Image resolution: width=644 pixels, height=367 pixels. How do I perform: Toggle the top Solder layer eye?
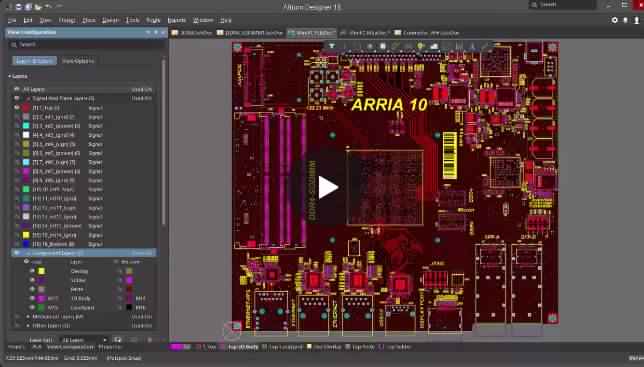32,280
